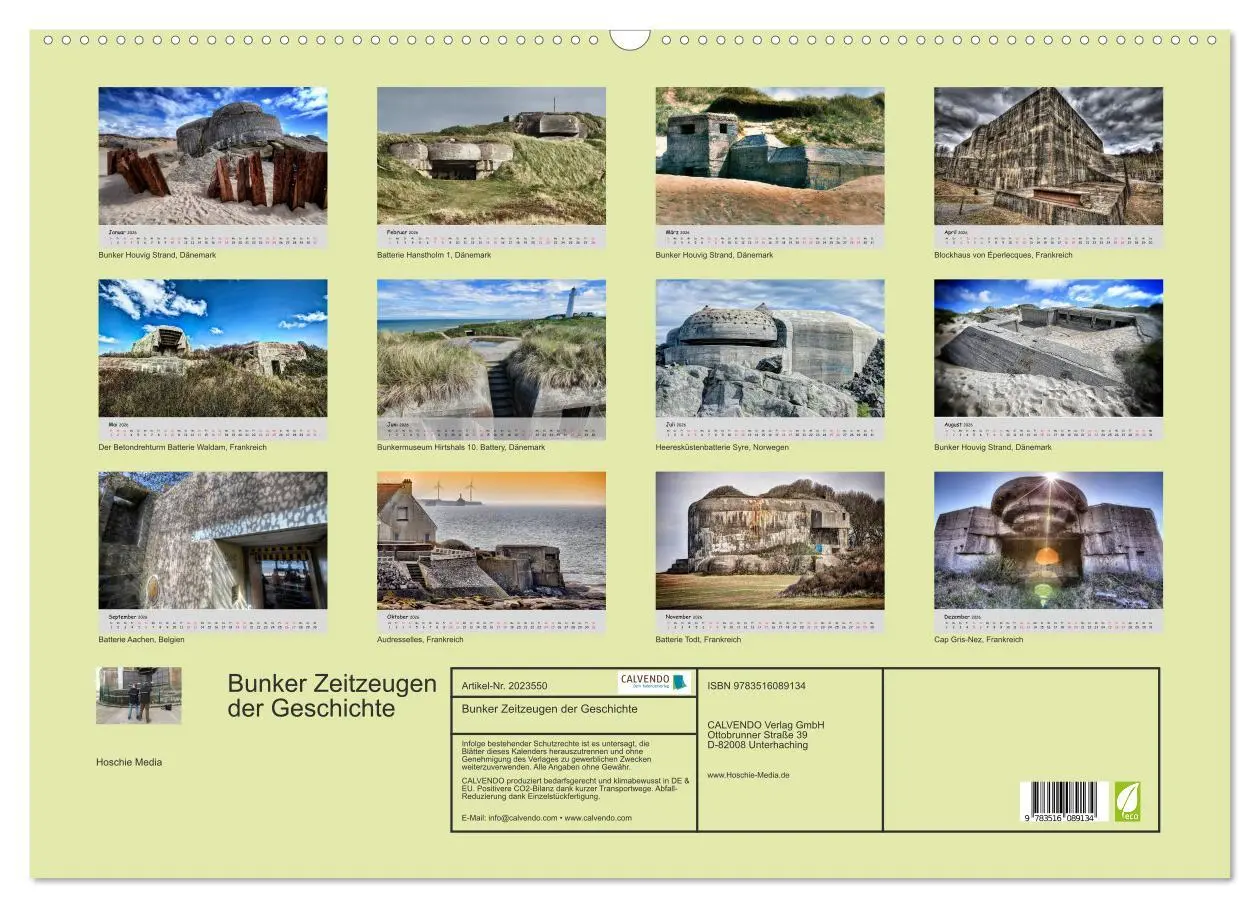1260x908 pixels.
Task: Open the May Batterie Waldam photo
Action: tap(213, 348)
